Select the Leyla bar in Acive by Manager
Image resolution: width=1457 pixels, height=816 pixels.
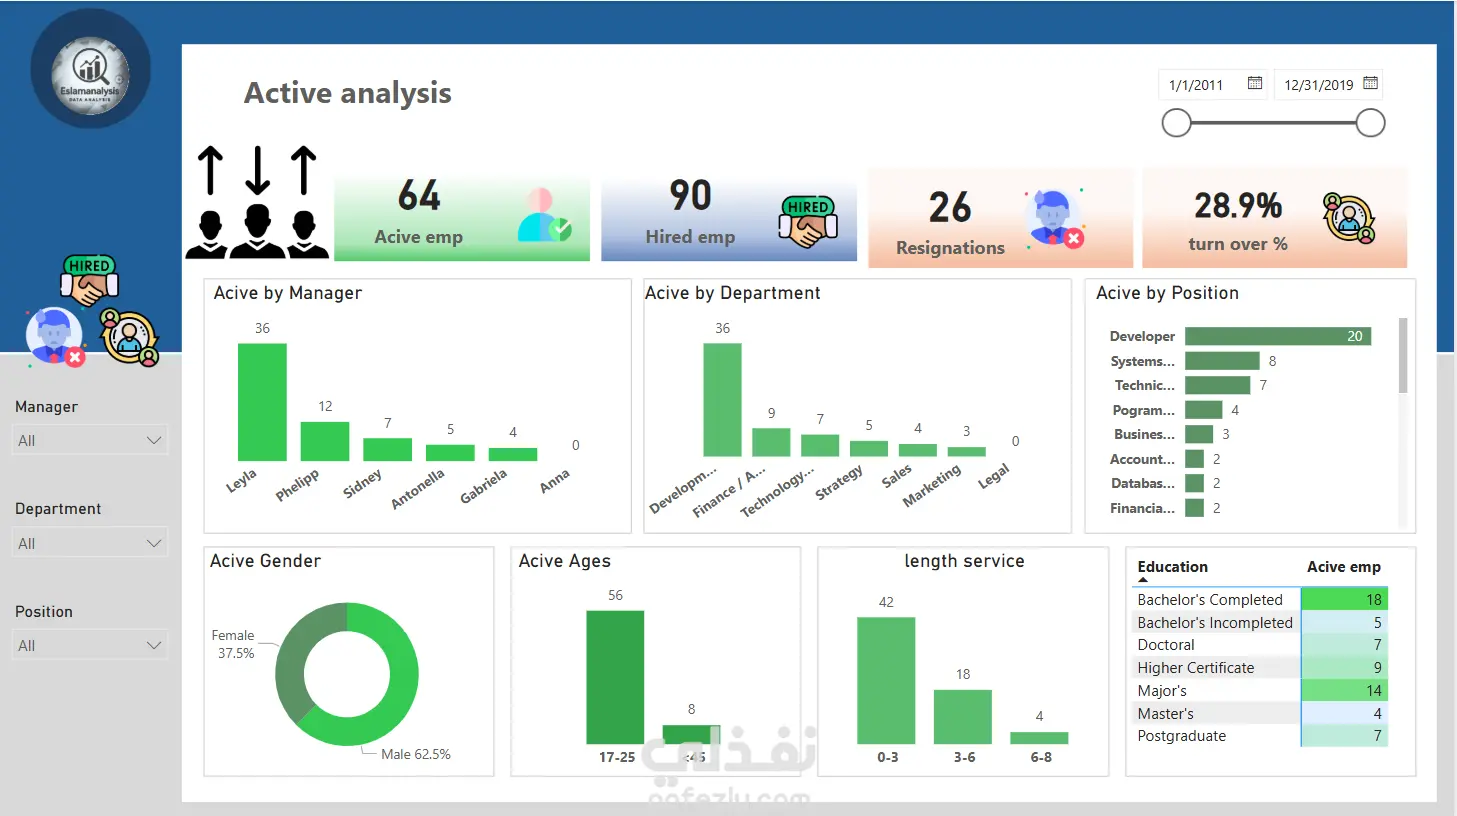(x=262, y=402)
